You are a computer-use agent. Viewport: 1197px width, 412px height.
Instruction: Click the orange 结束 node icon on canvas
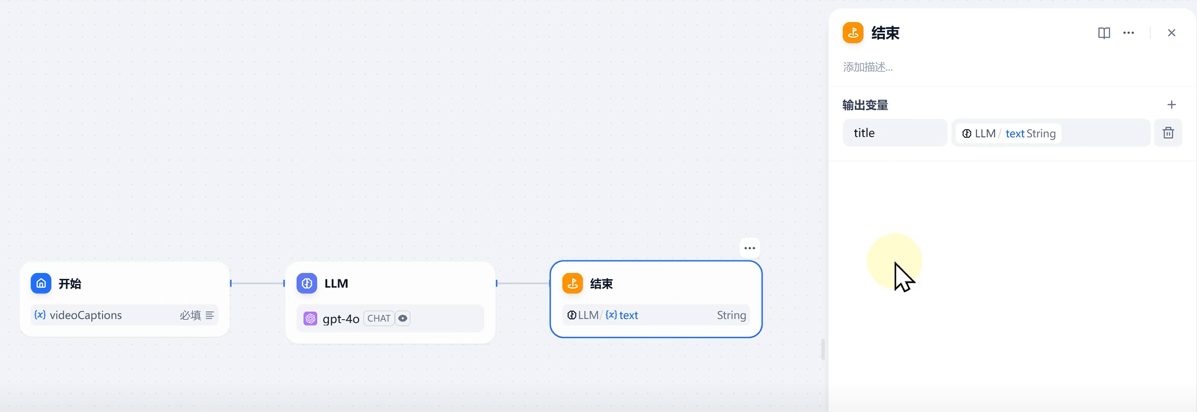[x=573, y=283]
